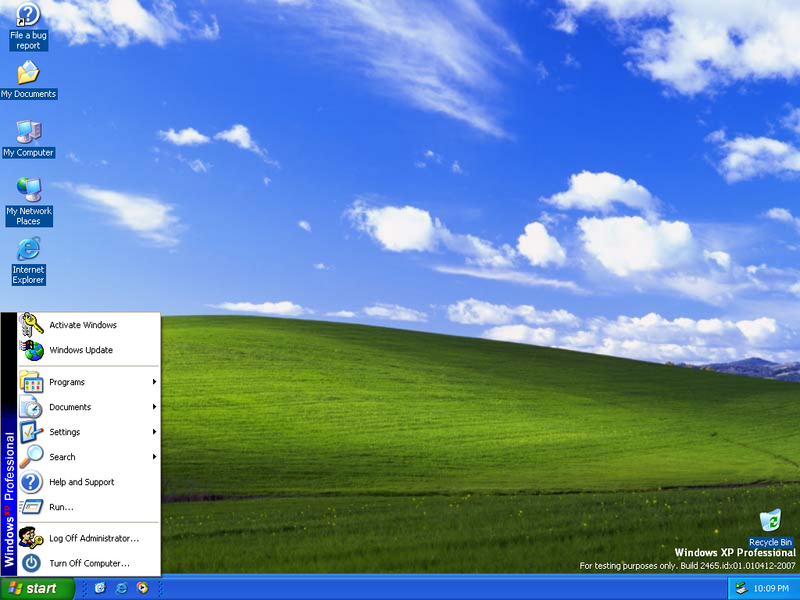Viewport: 800px width, 600px height.
Task: Open the File a bug report desktop shortcut
Action: click(28, 26)
